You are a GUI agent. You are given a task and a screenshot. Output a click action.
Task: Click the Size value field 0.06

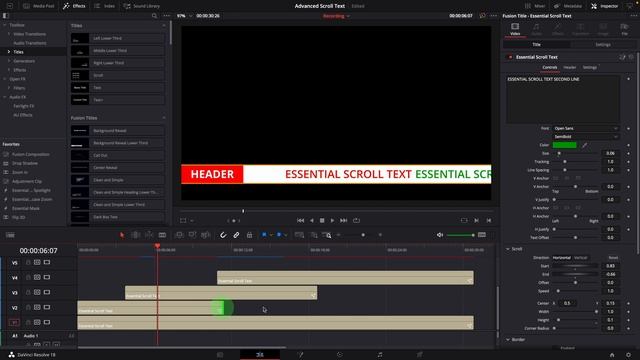click(x=610, y=153)
